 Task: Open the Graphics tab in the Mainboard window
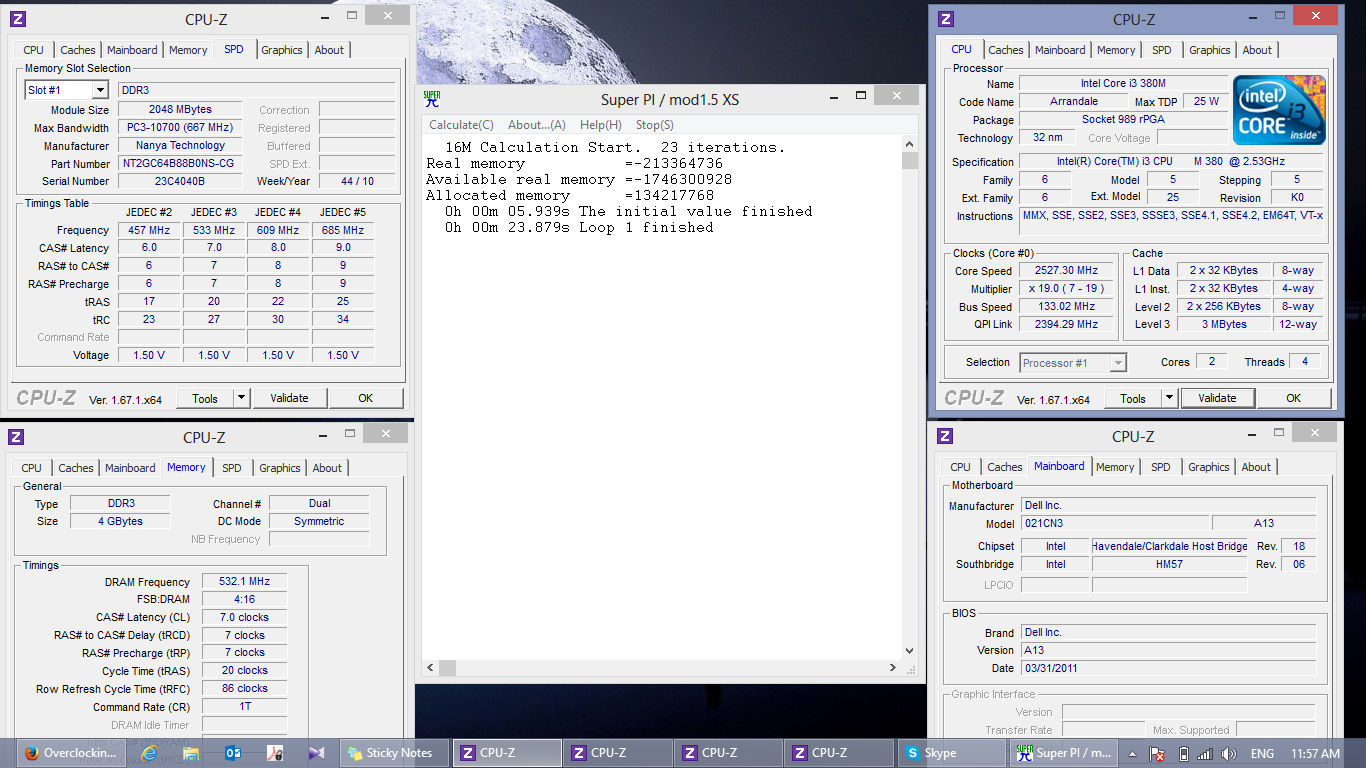coord(1209,467)
